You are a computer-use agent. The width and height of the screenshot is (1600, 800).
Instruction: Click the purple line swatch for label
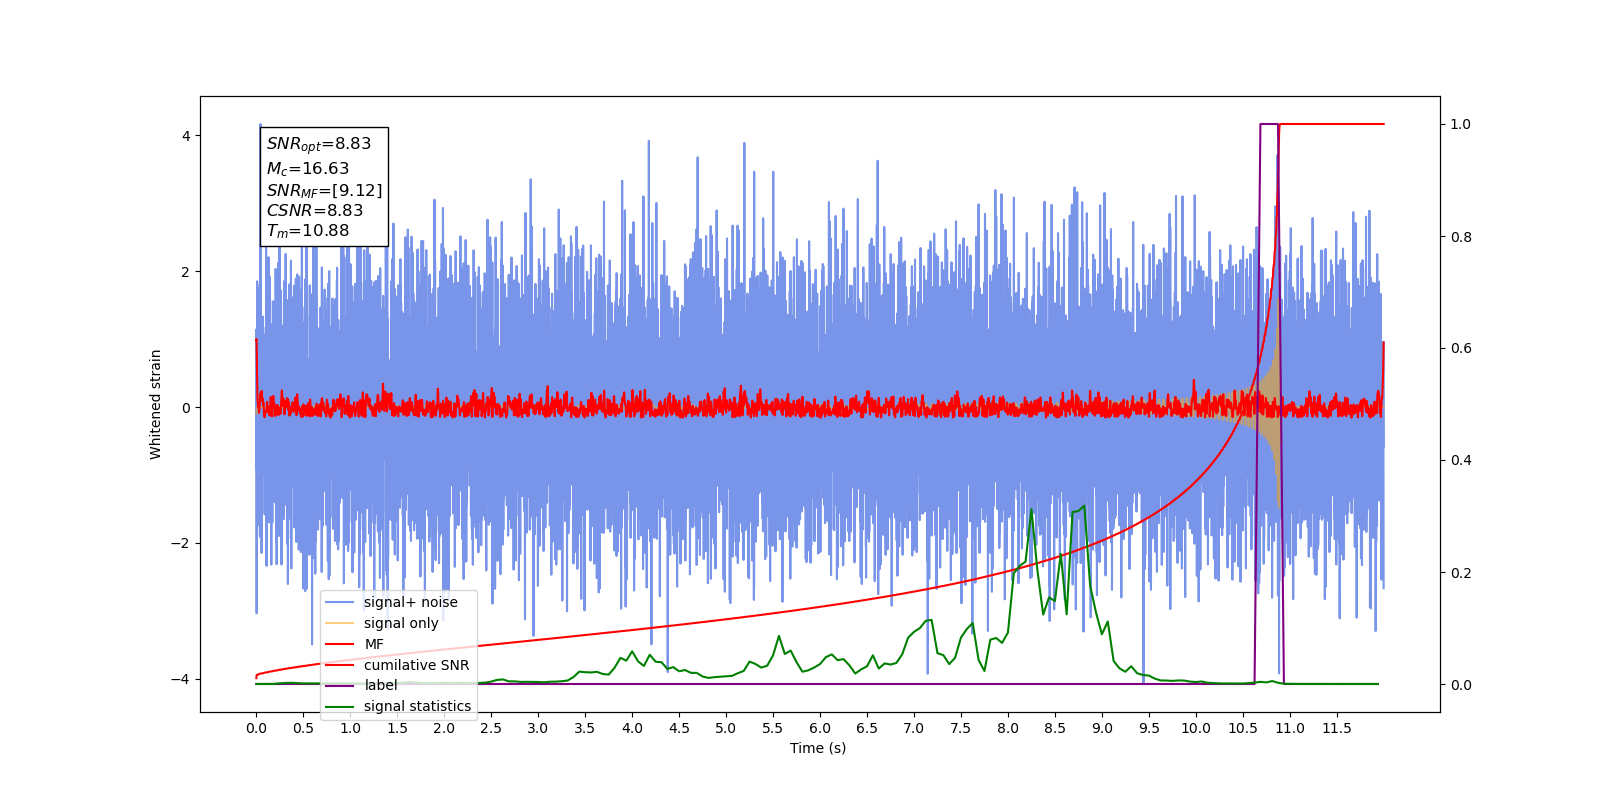coord(340,685)
